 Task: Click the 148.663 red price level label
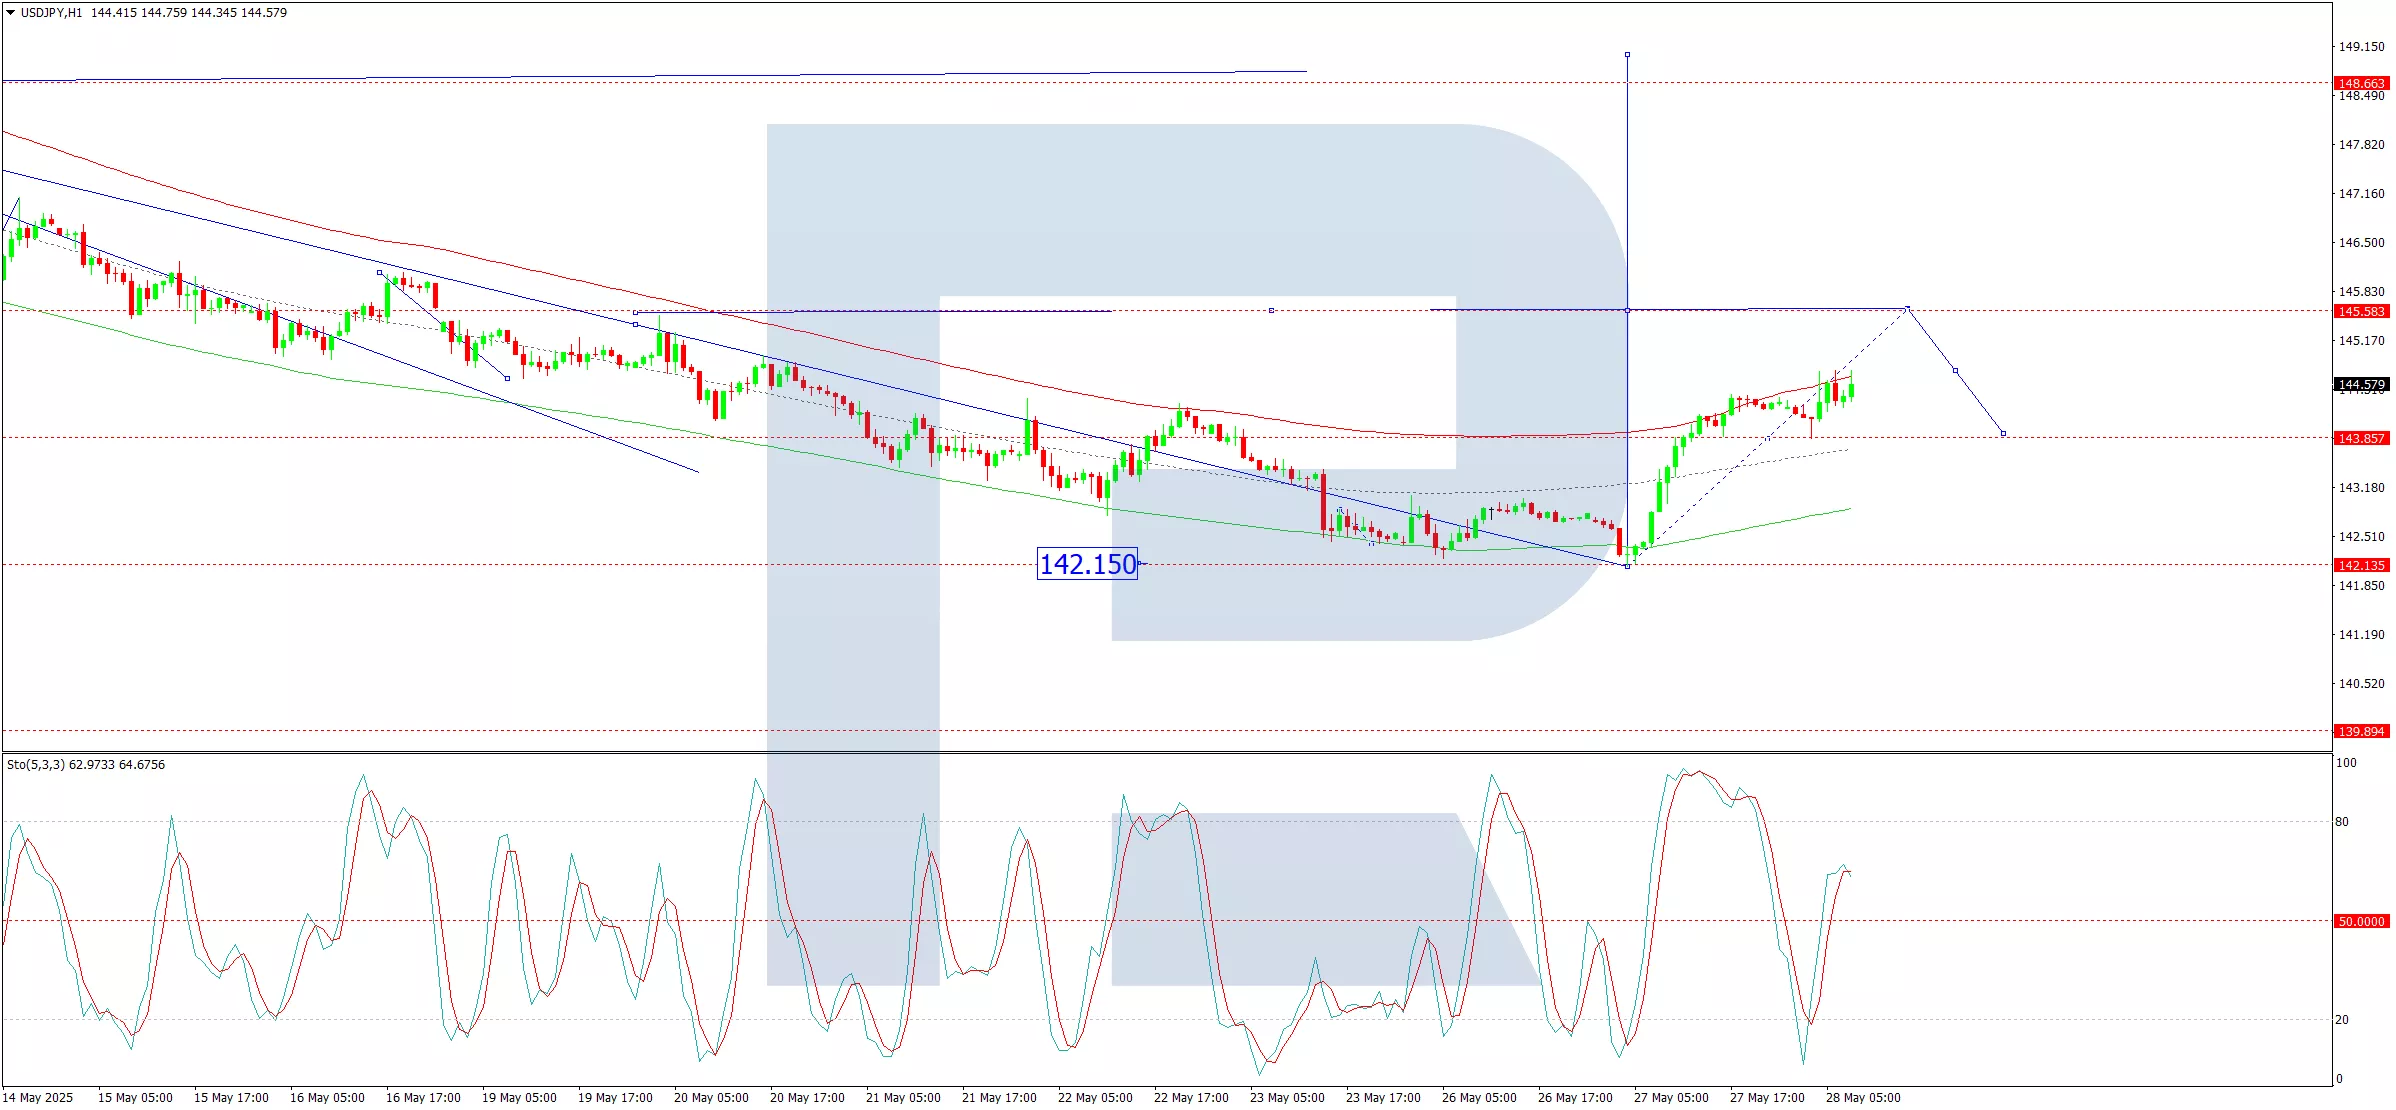point(2361,84)
